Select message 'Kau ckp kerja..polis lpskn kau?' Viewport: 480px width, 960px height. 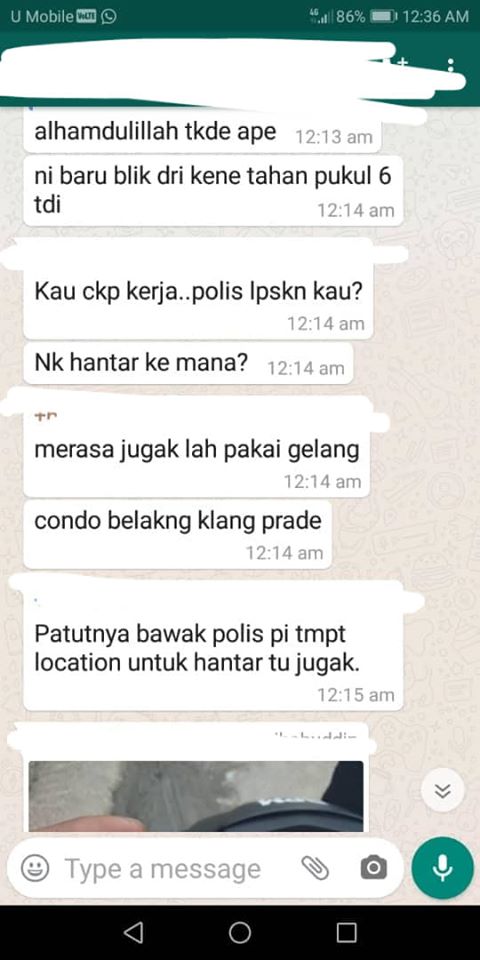[x=198, y=292]
